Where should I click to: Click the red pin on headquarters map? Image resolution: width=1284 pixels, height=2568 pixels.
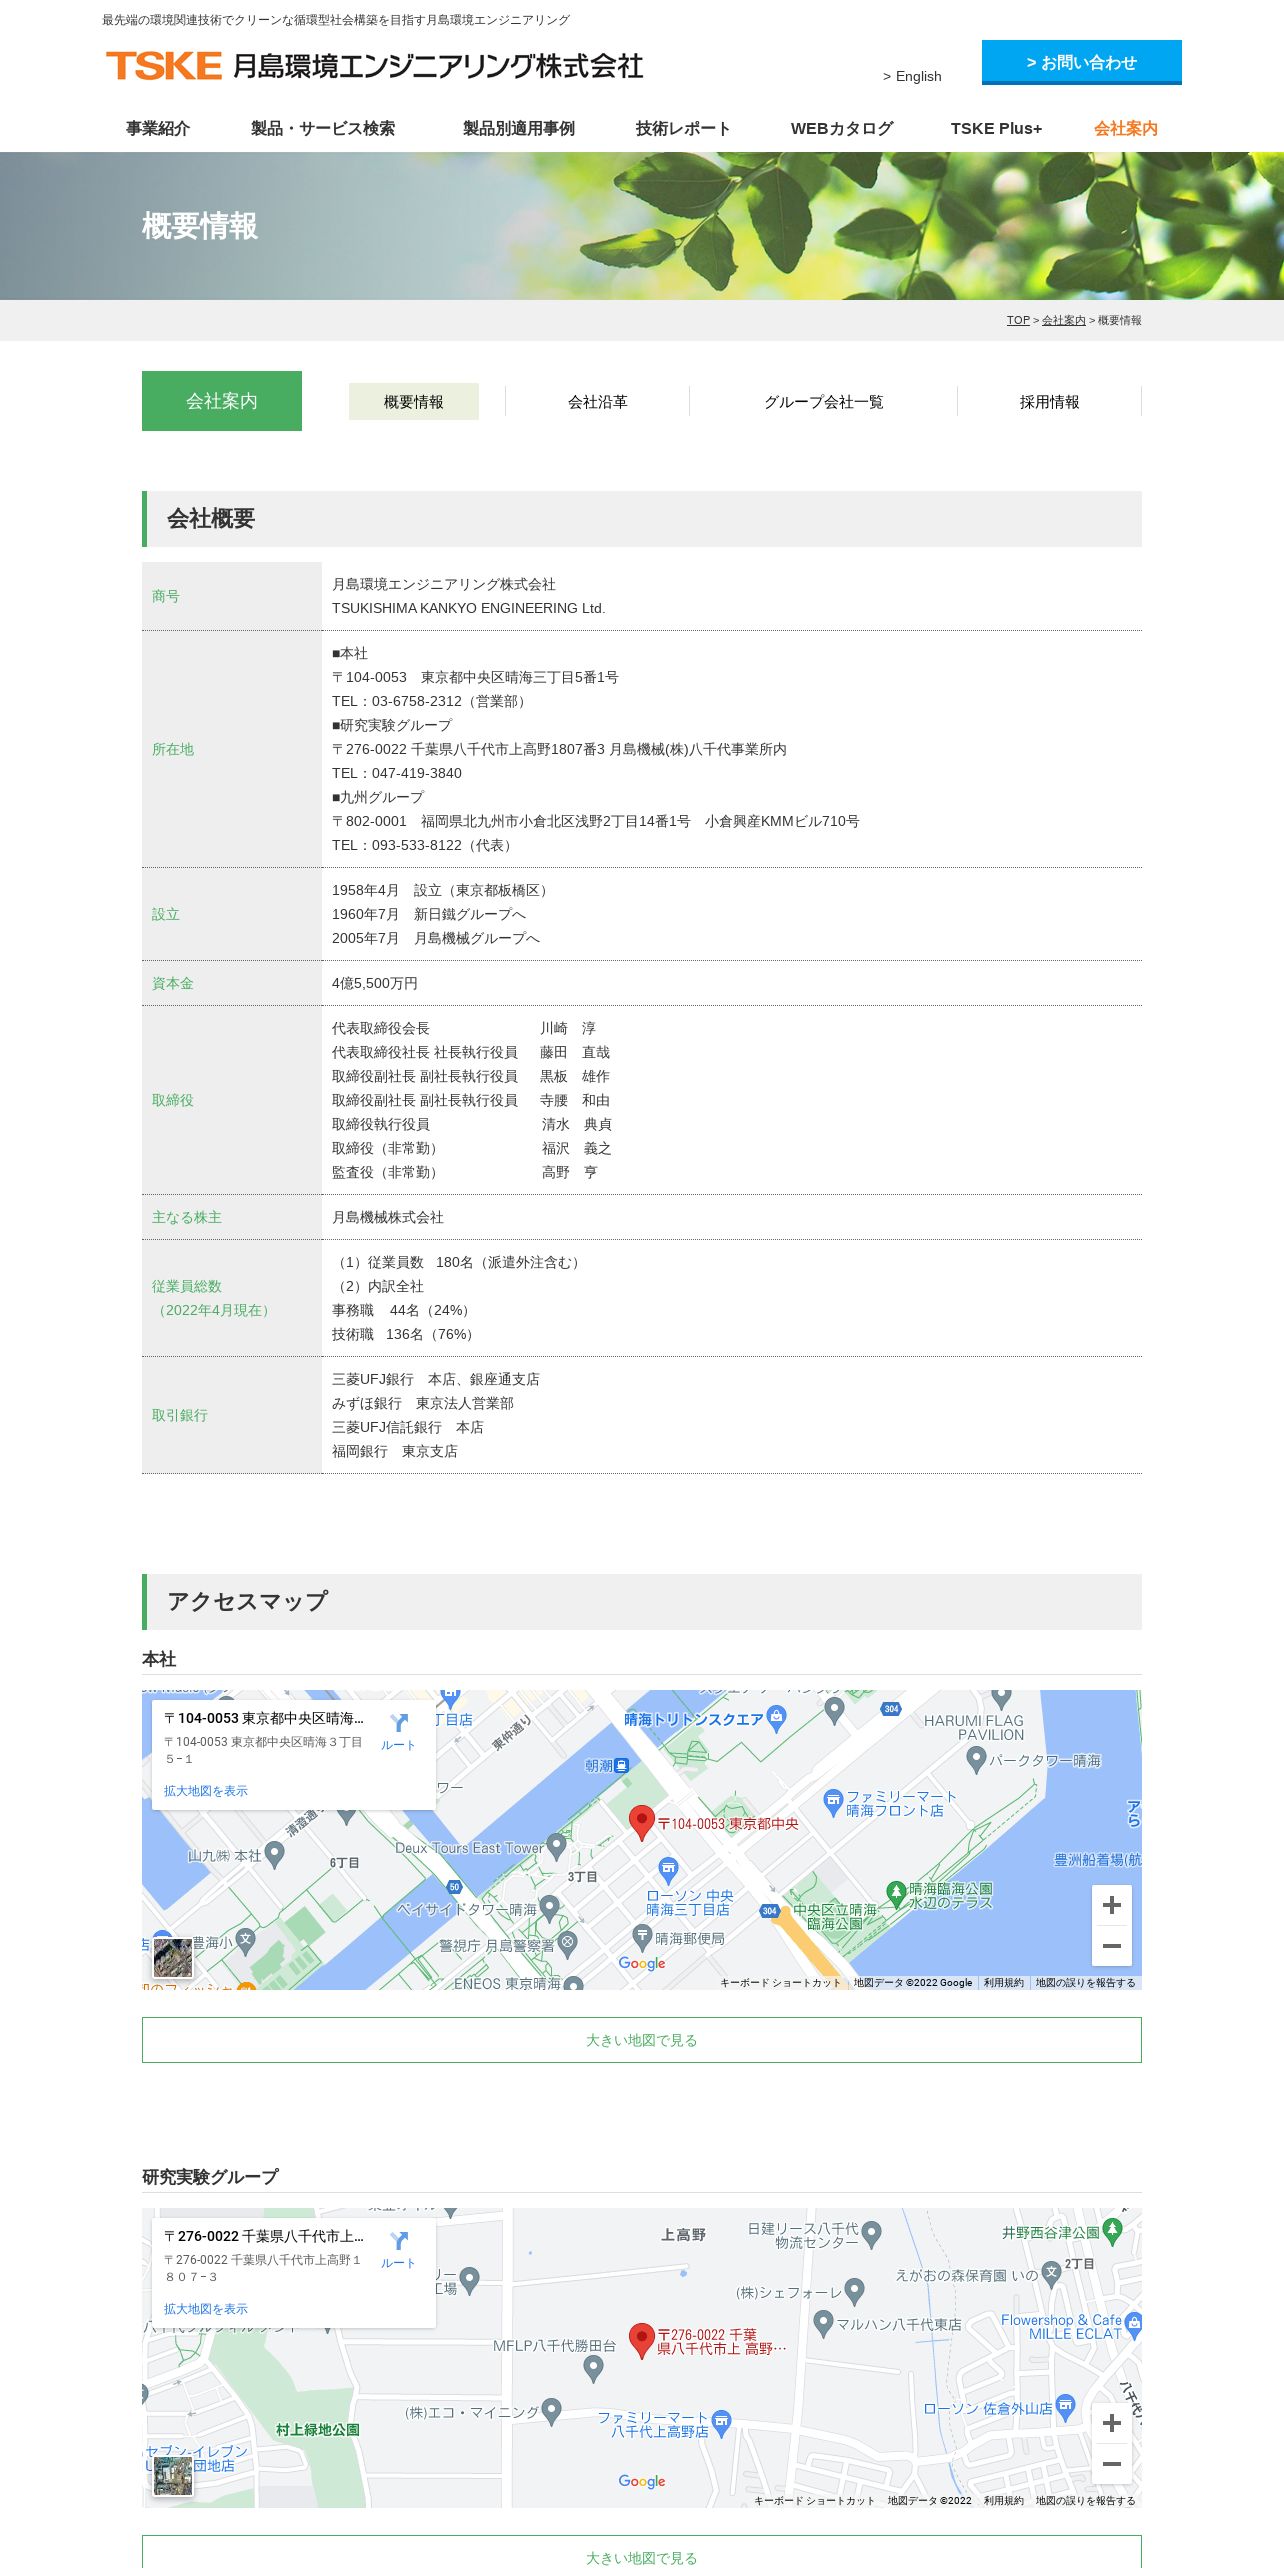(641, 1822)
